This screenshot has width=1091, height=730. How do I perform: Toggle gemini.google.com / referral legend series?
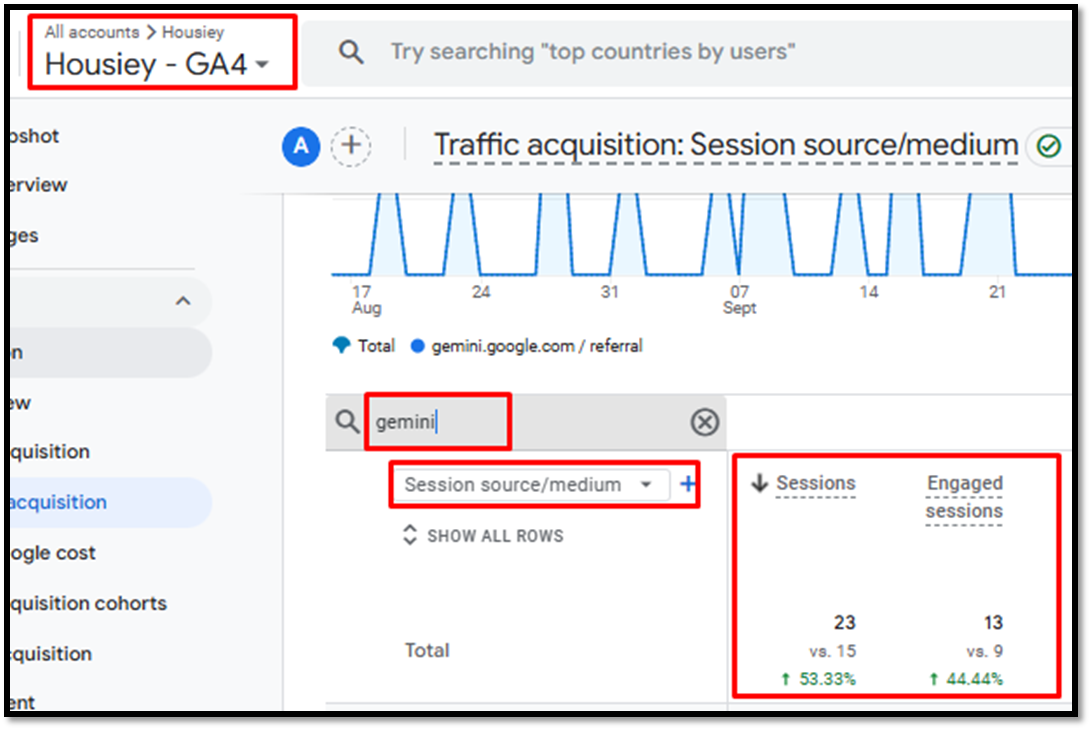(x=526, y=346)
